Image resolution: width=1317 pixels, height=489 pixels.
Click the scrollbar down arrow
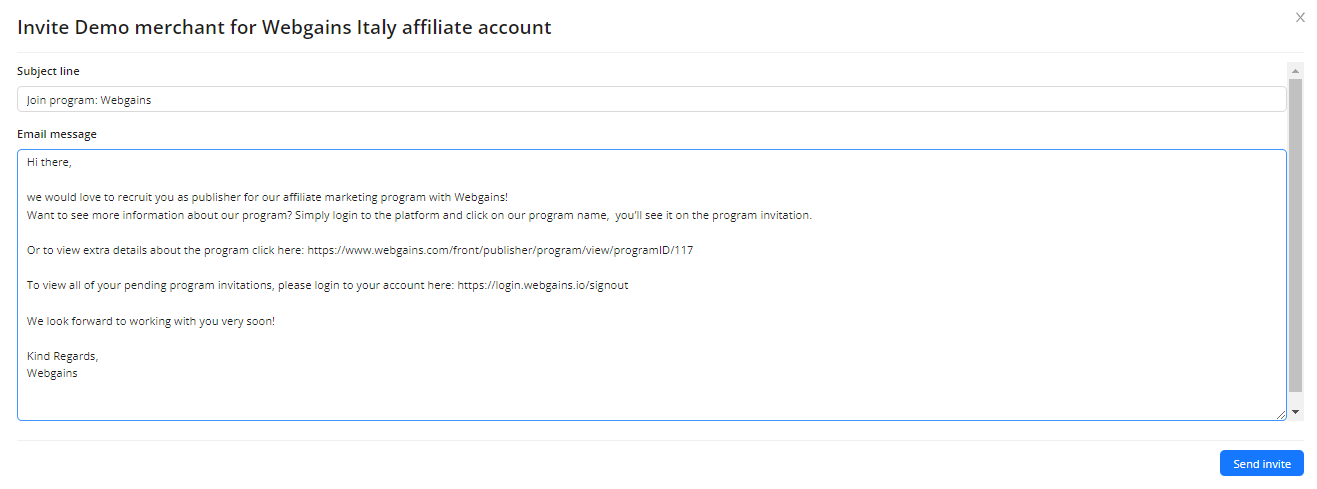pyautogui.click(x=1296, y=411)
